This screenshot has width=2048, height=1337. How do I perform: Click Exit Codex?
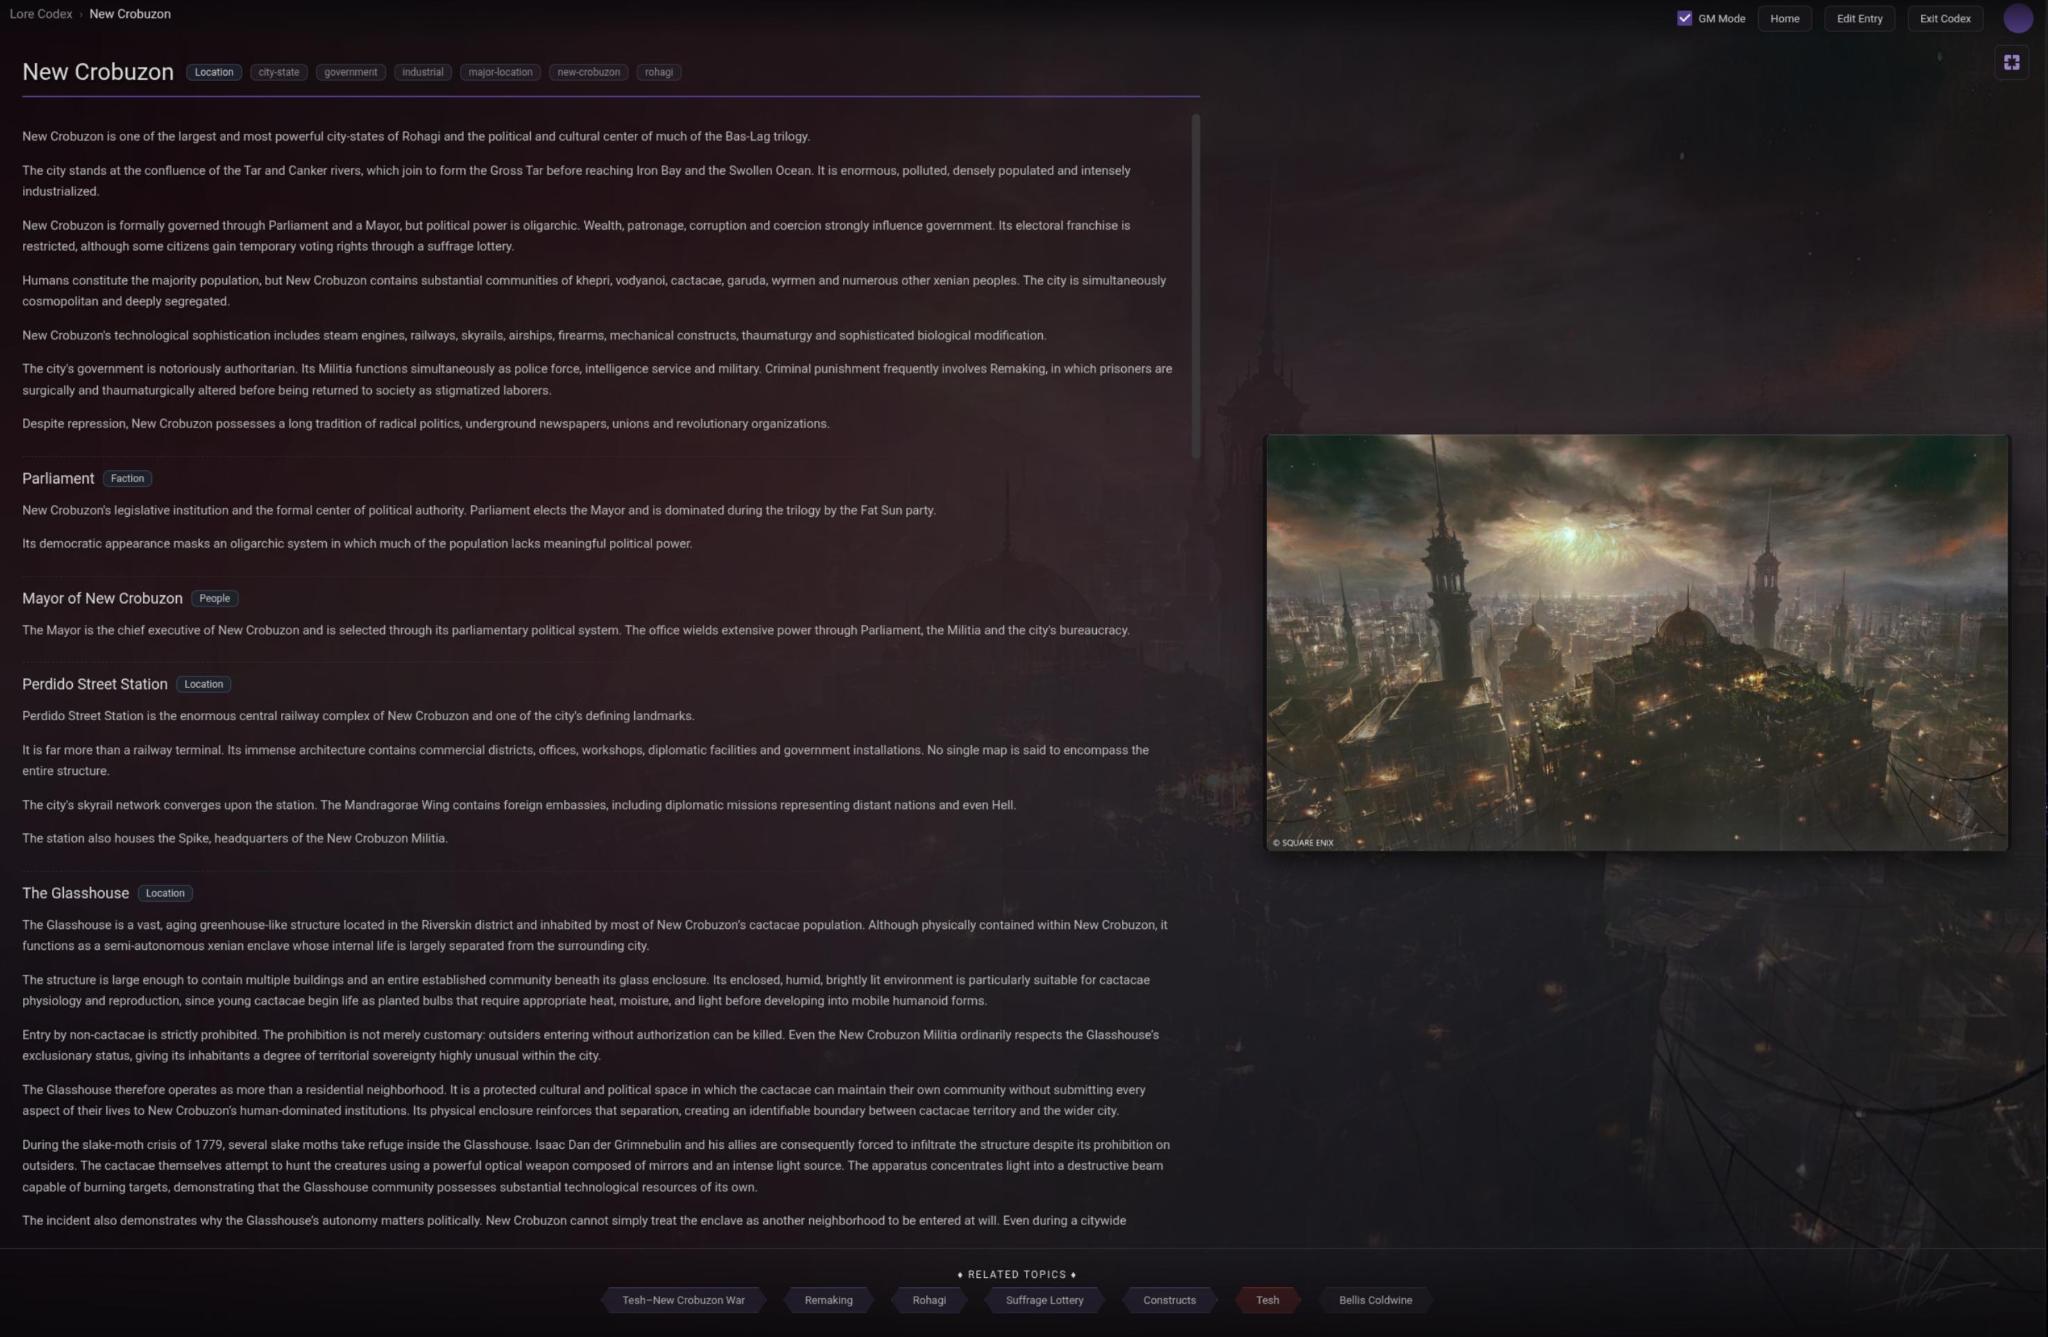click(x=1945, y=18)
